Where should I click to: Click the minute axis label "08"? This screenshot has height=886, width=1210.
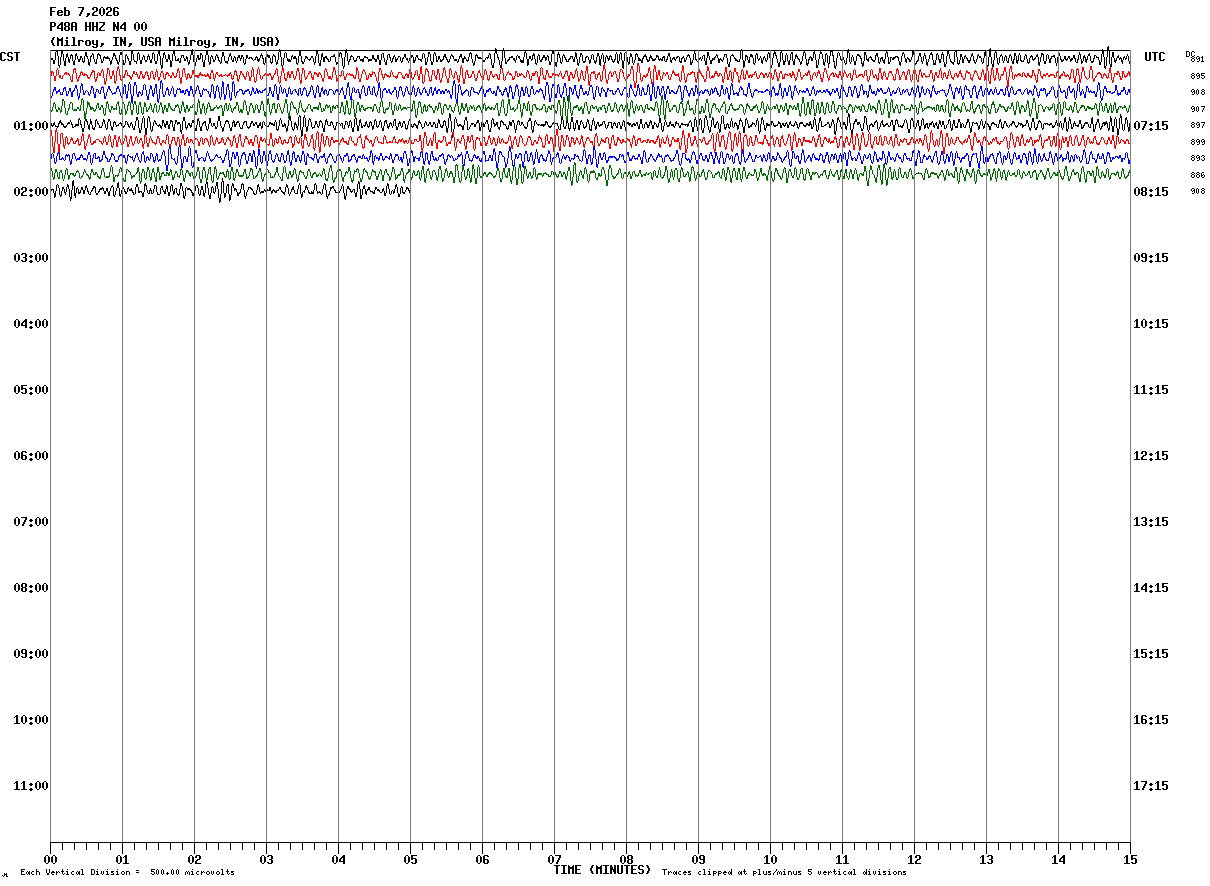[626, 859]
